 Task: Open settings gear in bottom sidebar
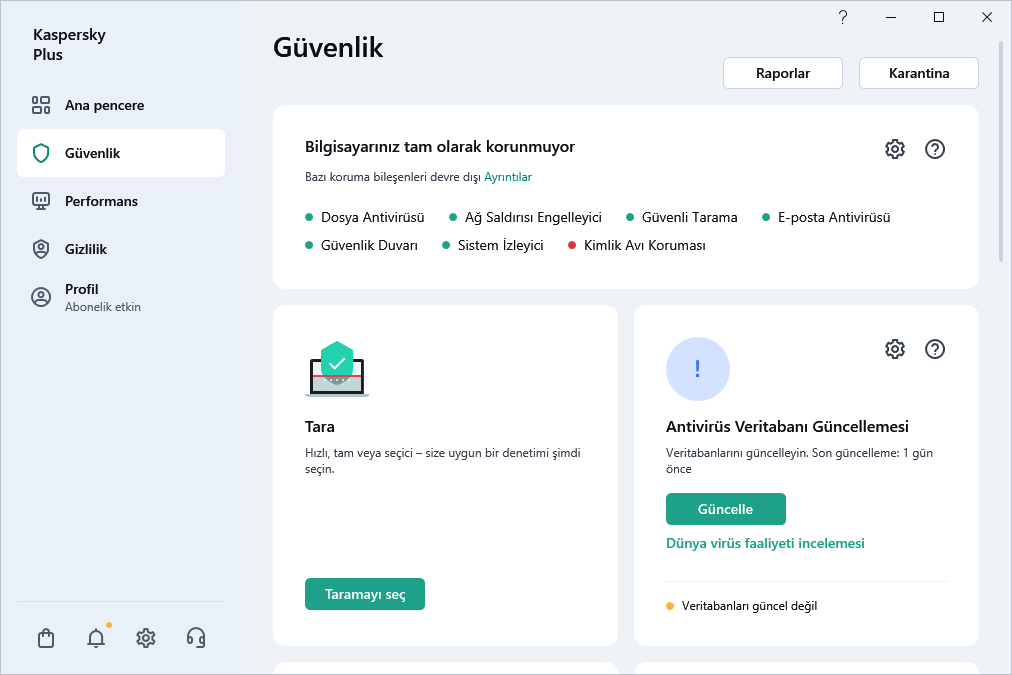pyautogui.click(x=146, y=638)
